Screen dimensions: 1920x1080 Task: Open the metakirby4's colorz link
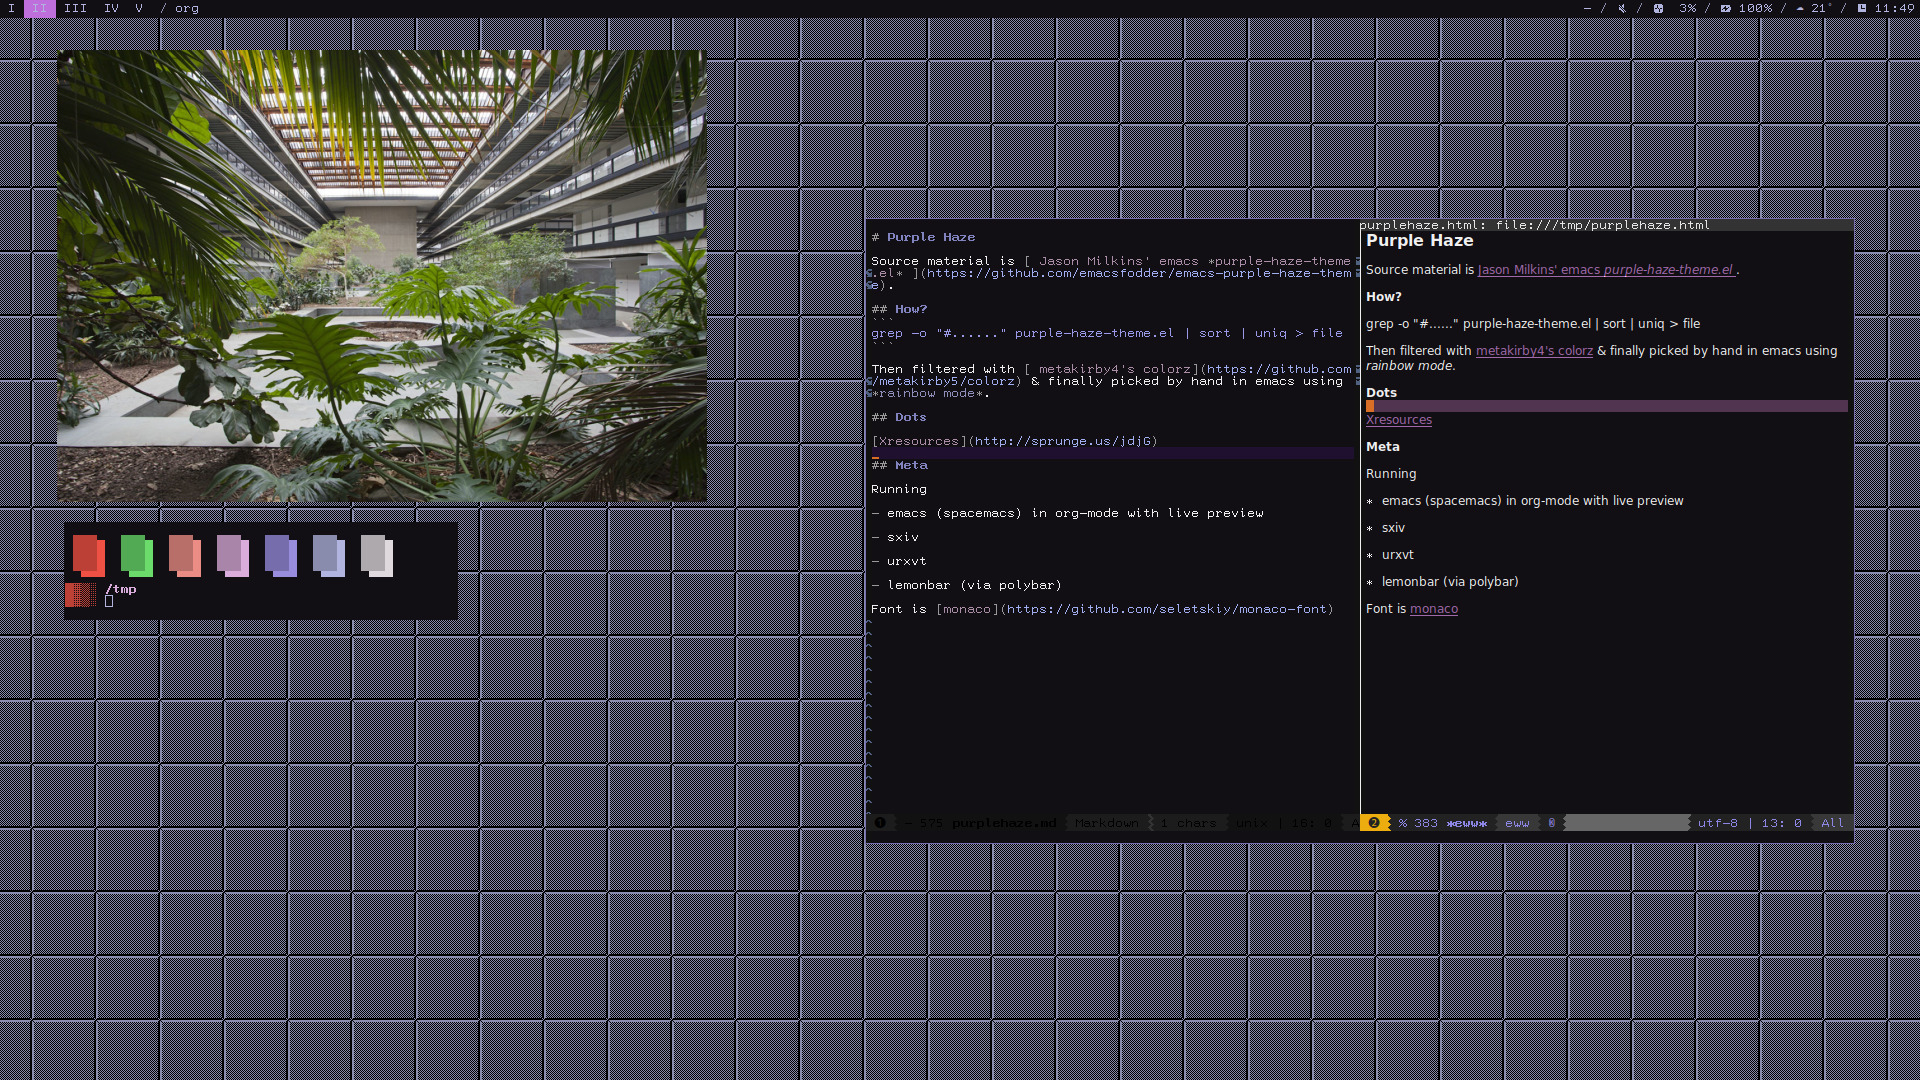pyautogui.click(x=1533, y=351)
